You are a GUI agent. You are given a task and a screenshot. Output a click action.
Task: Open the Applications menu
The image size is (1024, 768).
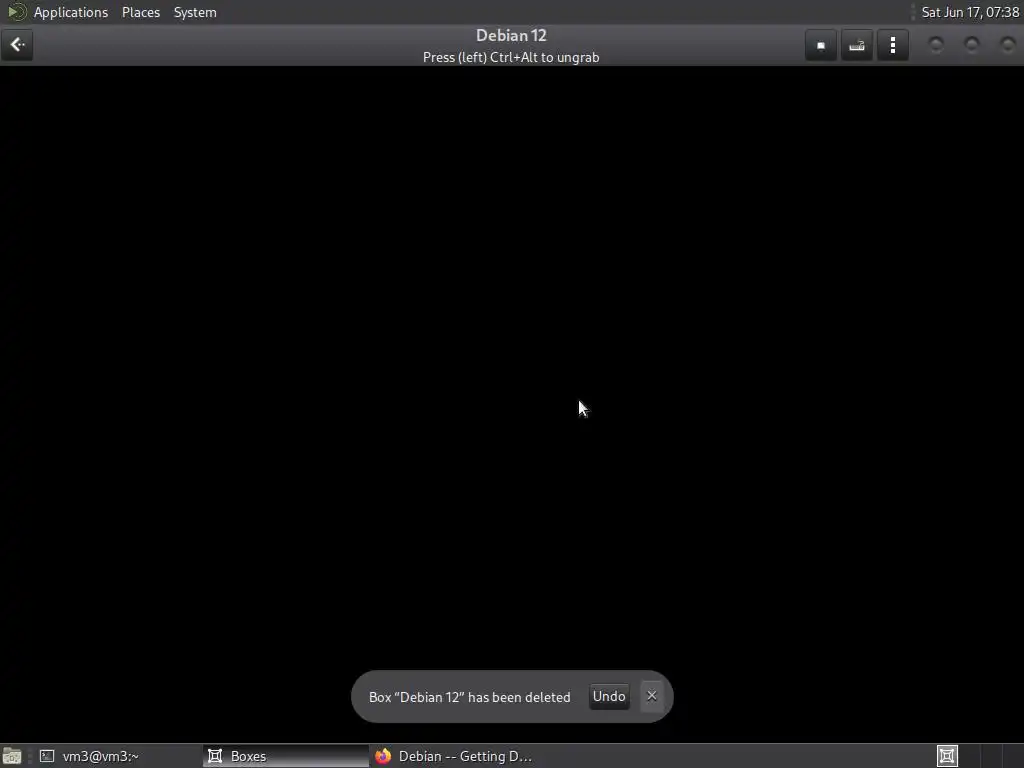(x=71, y=12)
